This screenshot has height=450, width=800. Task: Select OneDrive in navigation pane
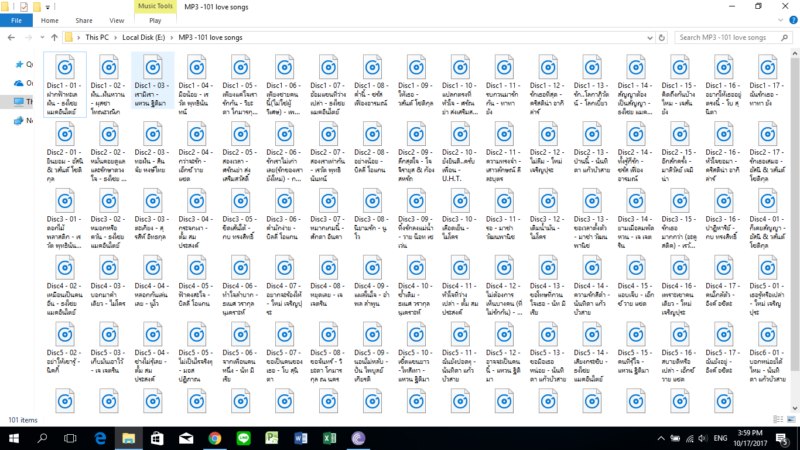point(23,83)
